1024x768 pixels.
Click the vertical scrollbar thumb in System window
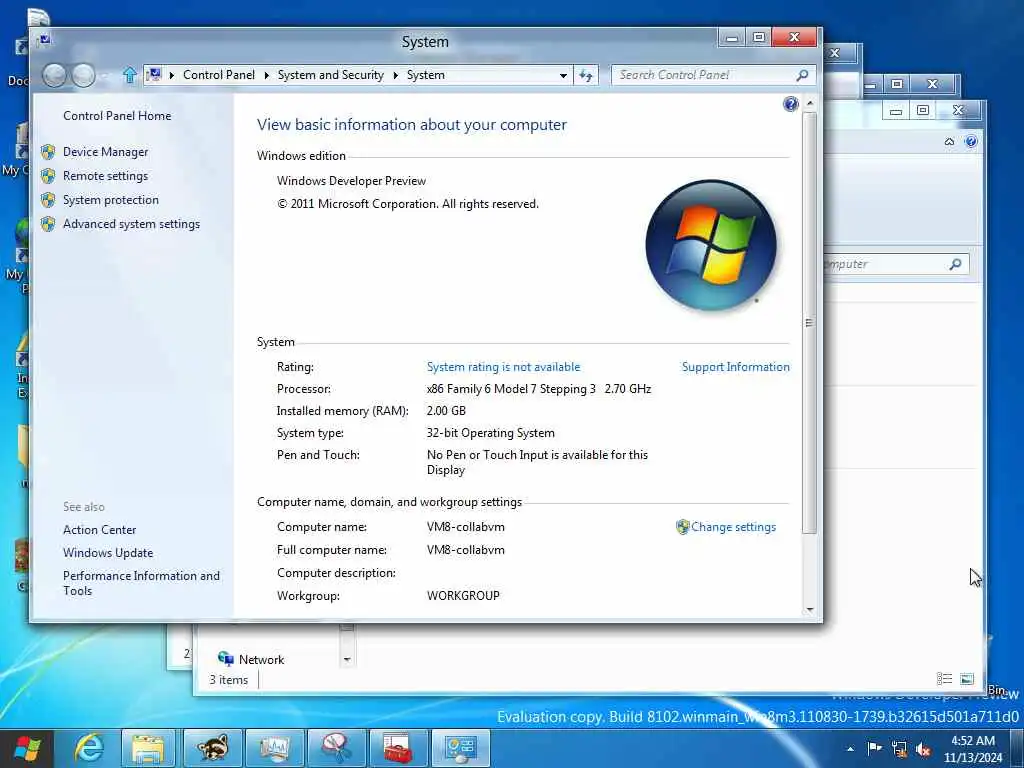point(810,323)
